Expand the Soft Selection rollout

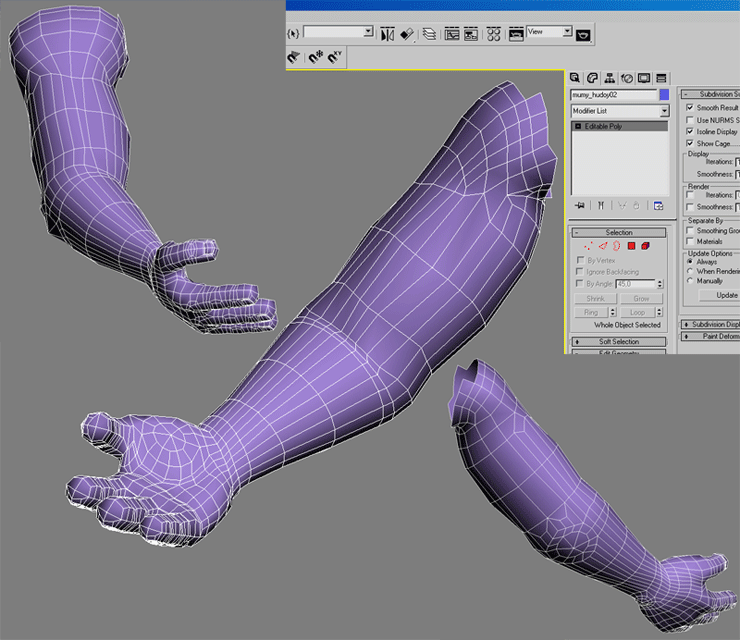coord(619,342)
